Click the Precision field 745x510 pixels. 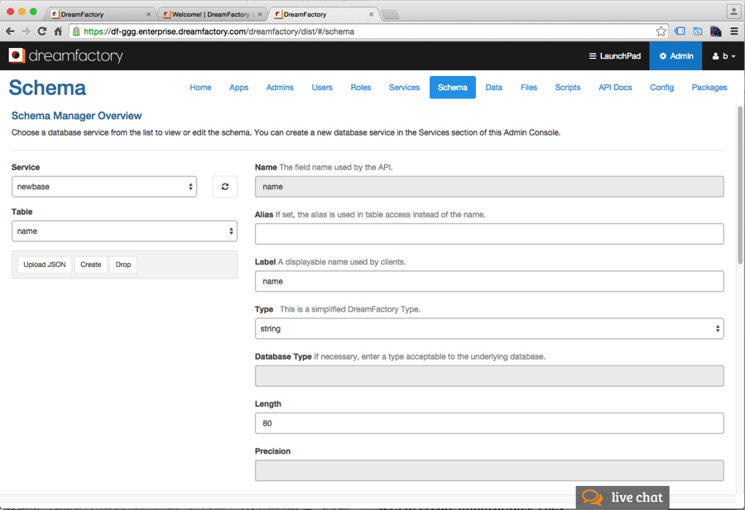(489, 471)
